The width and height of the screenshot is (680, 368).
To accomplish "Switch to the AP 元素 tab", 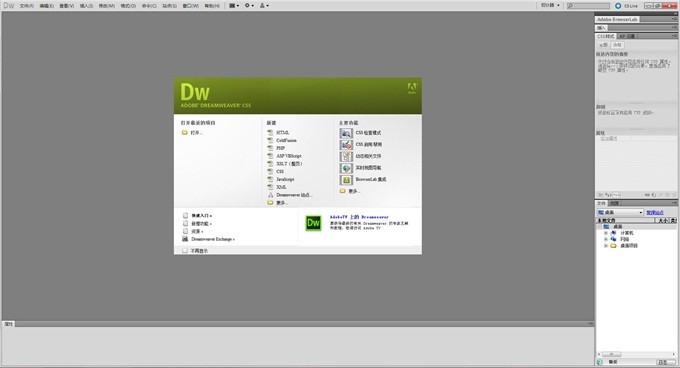I will point(627,36).
